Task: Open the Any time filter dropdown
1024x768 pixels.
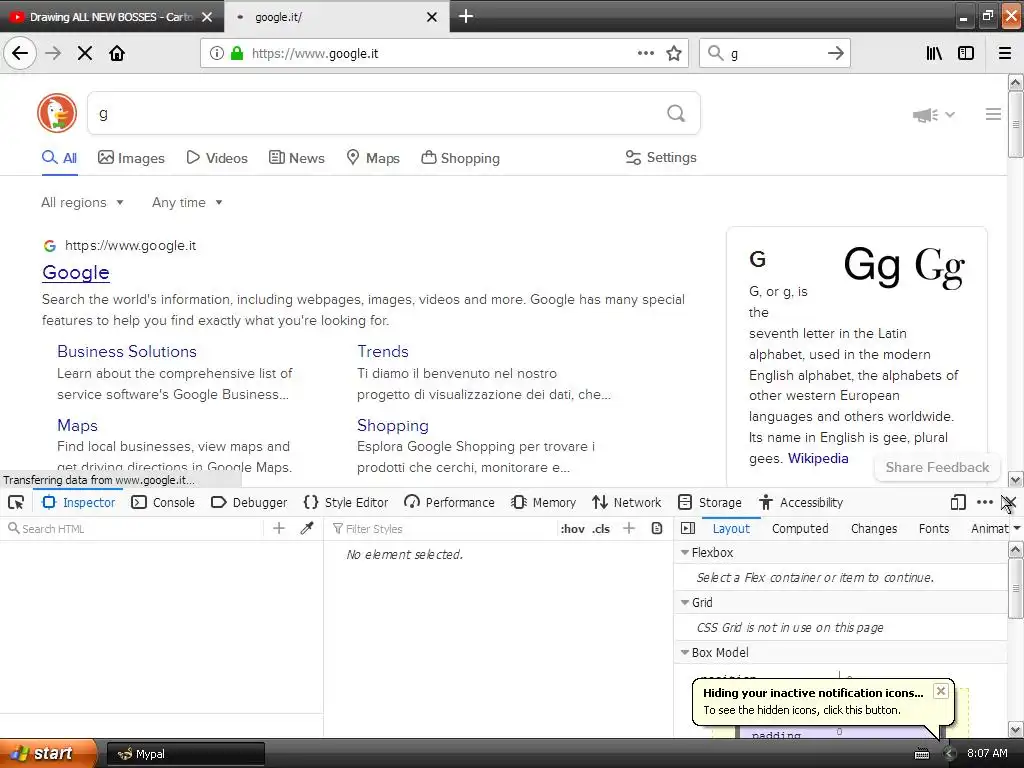Action: coord(187,202)
